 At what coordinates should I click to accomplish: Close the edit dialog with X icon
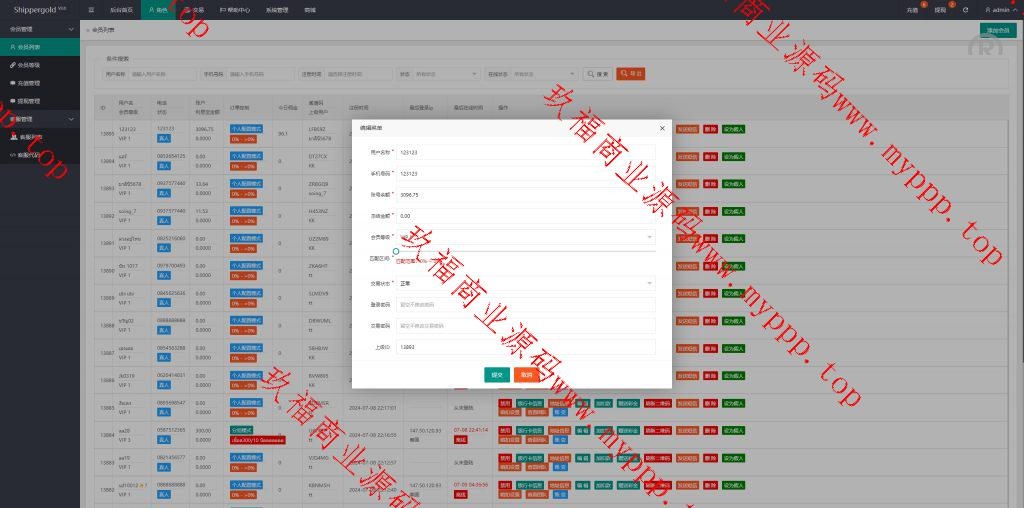[x=661, y=128]
